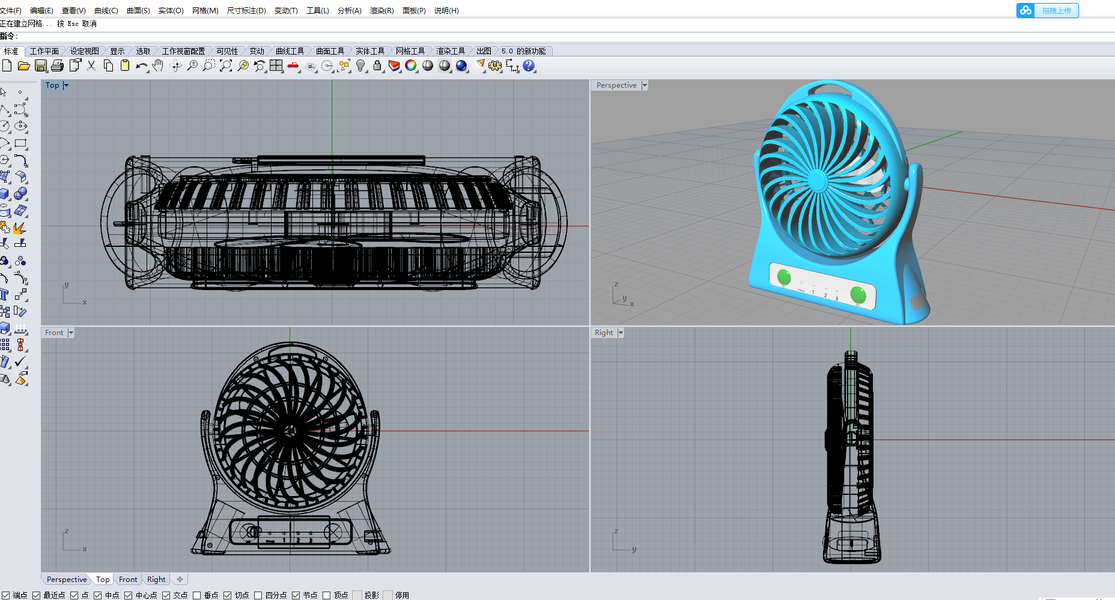
Task: Switch to the 曲线工具 toolbar tab
Action: 289,51
